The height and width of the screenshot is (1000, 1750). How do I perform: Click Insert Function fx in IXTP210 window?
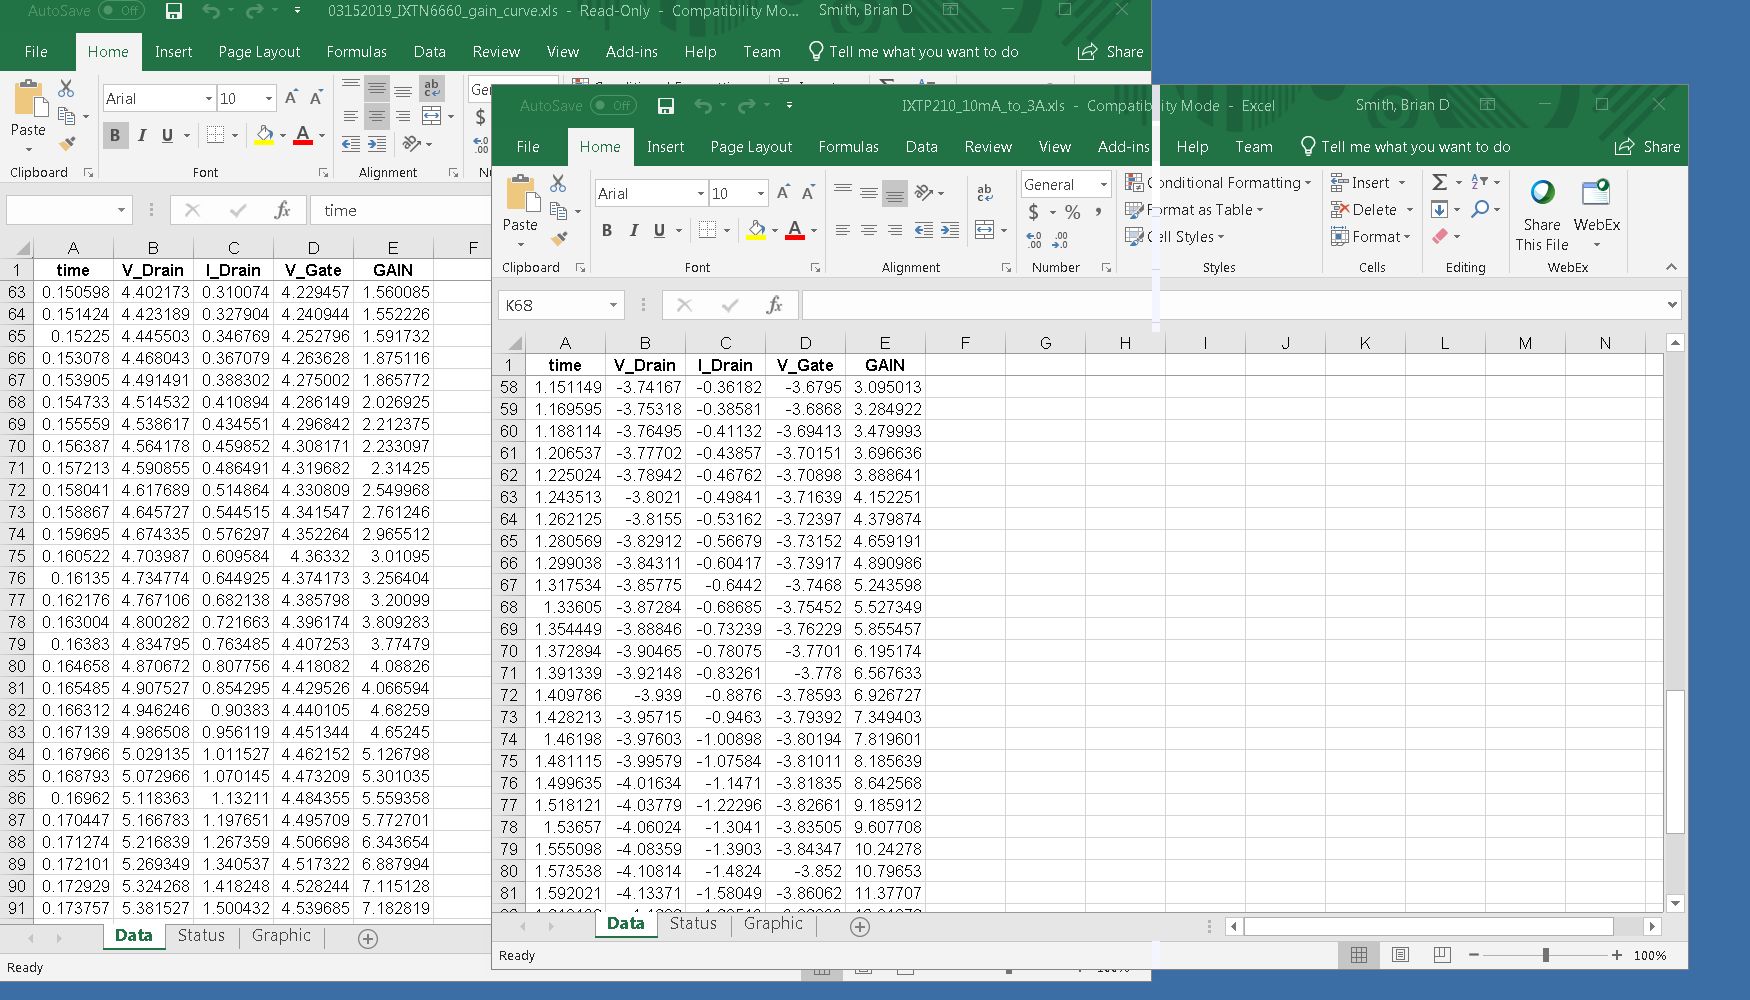774,305
